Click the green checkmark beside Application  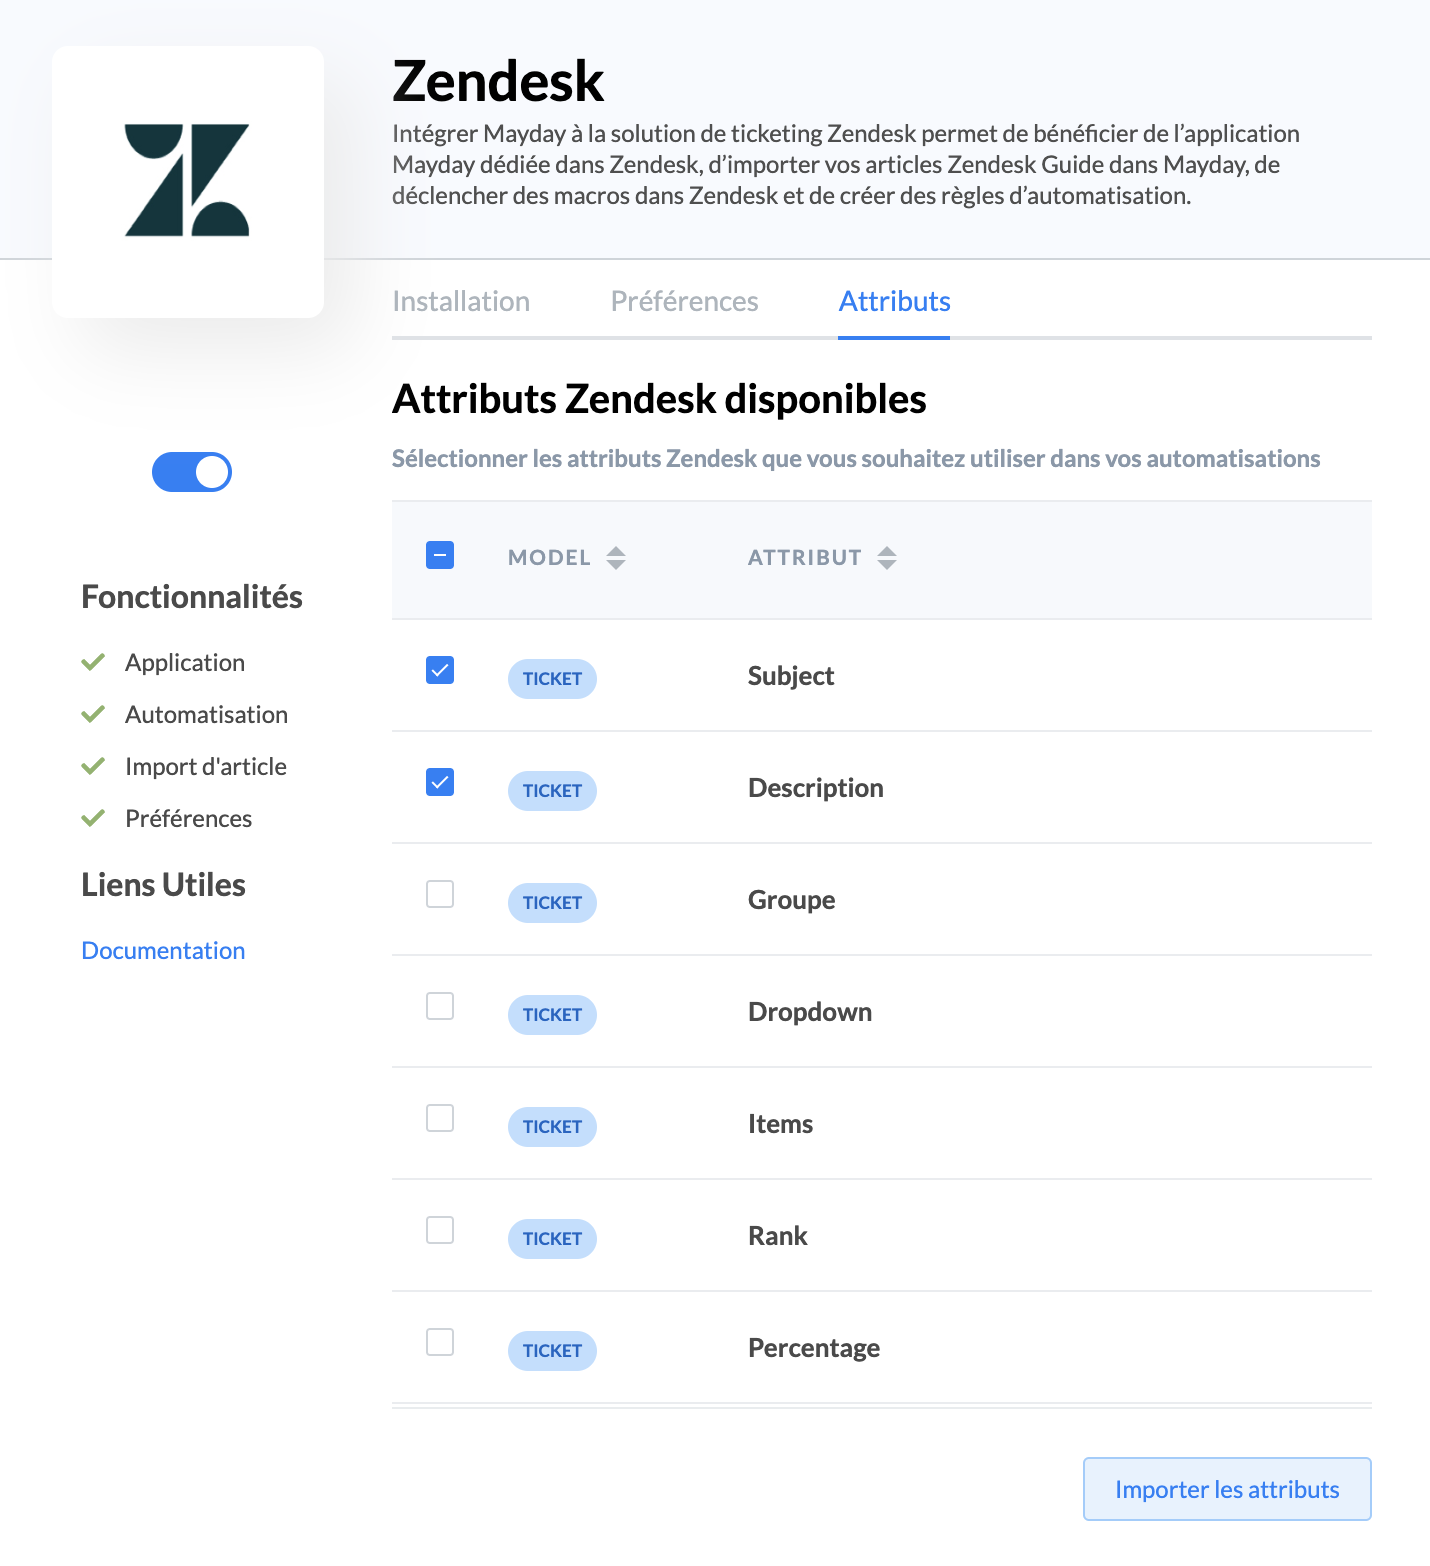click(93, 662)
